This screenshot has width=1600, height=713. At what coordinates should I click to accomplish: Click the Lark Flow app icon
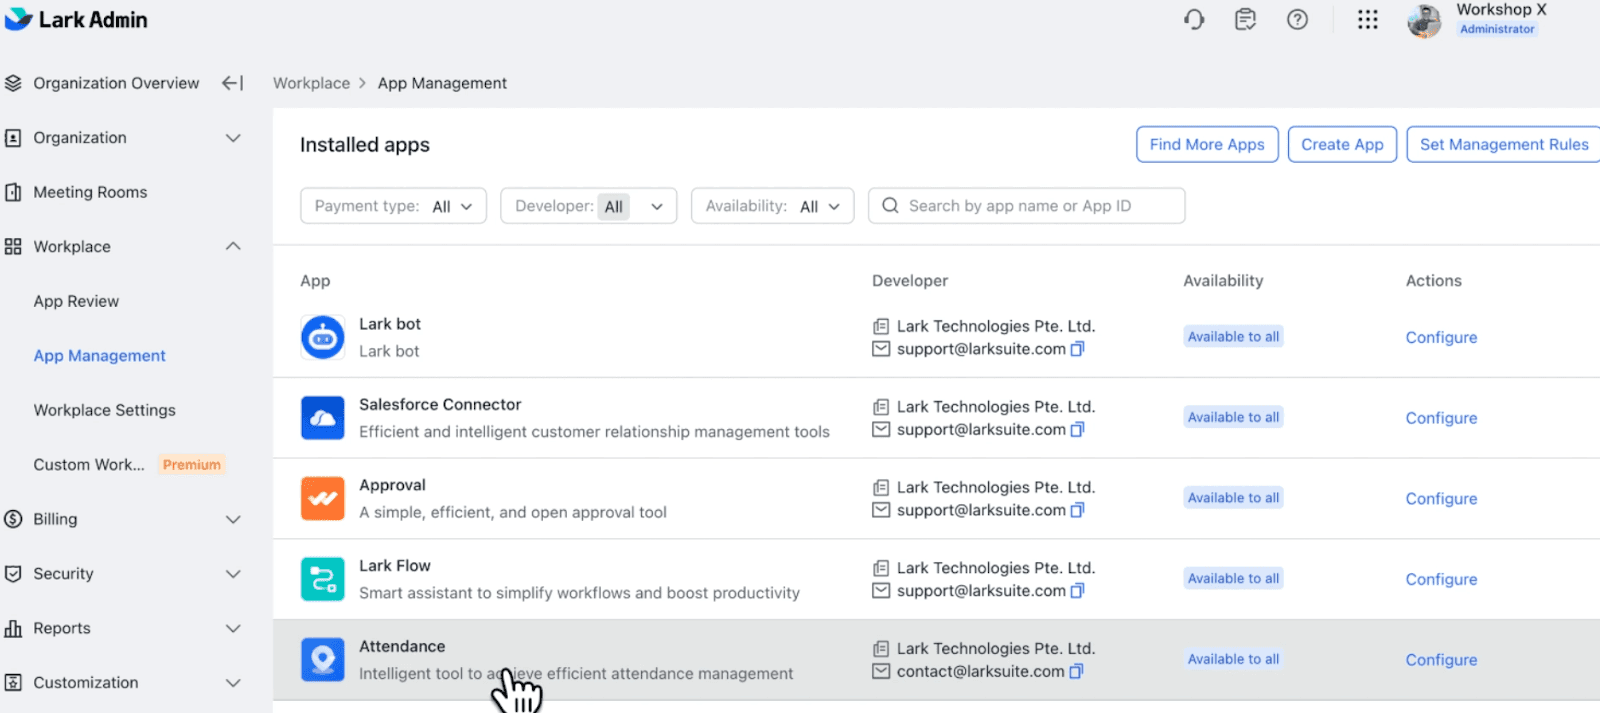click(x=322, y=579)
